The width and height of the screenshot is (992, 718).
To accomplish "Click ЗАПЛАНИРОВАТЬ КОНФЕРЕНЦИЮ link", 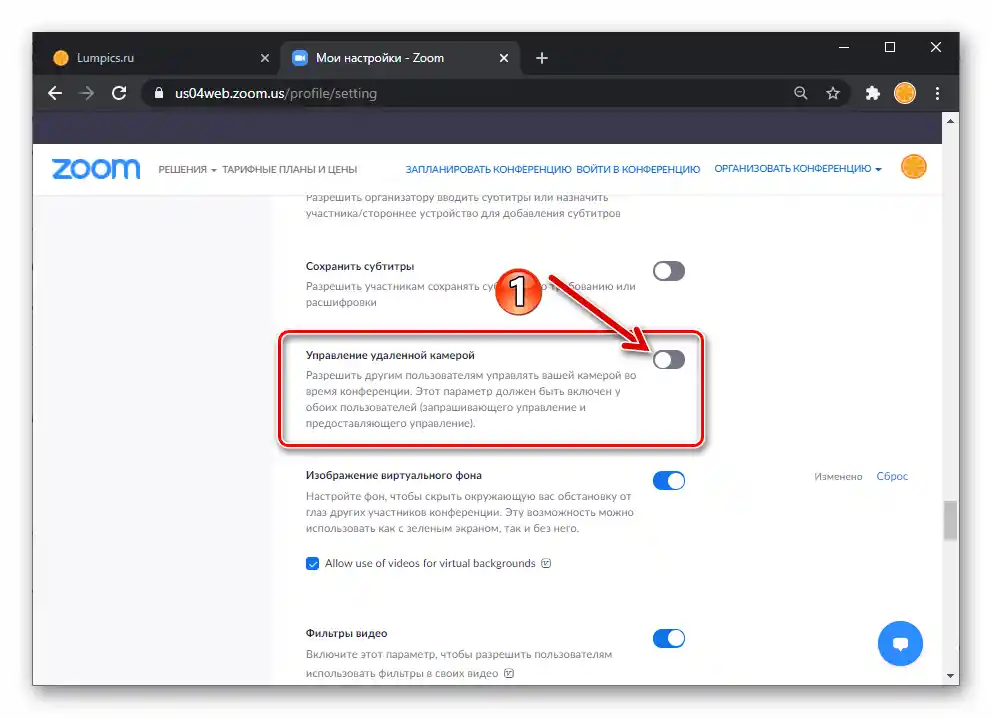I will tap(488, 170).
